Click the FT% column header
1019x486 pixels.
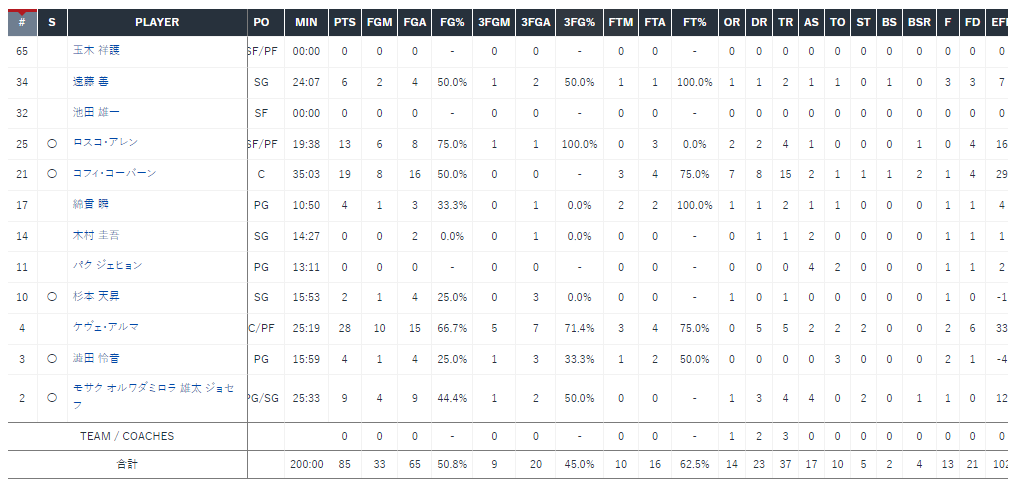(x=695, y=22)
